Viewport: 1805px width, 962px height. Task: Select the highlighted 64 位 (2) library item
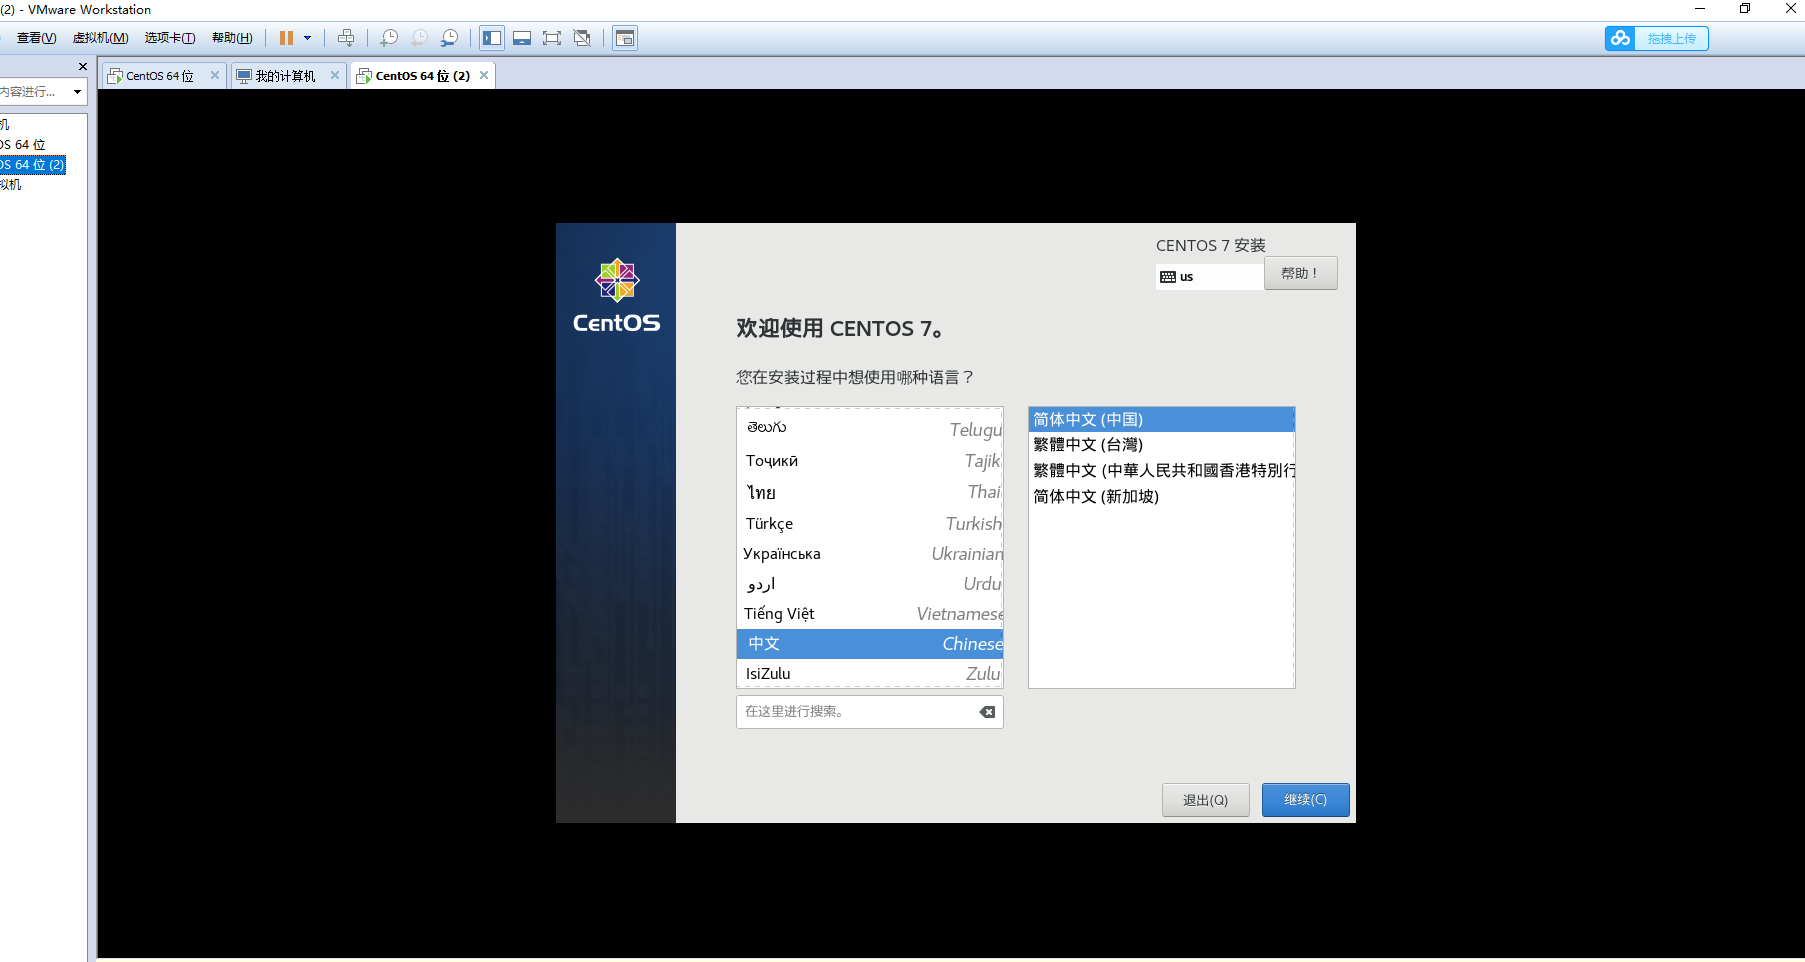tap(33, 165)
